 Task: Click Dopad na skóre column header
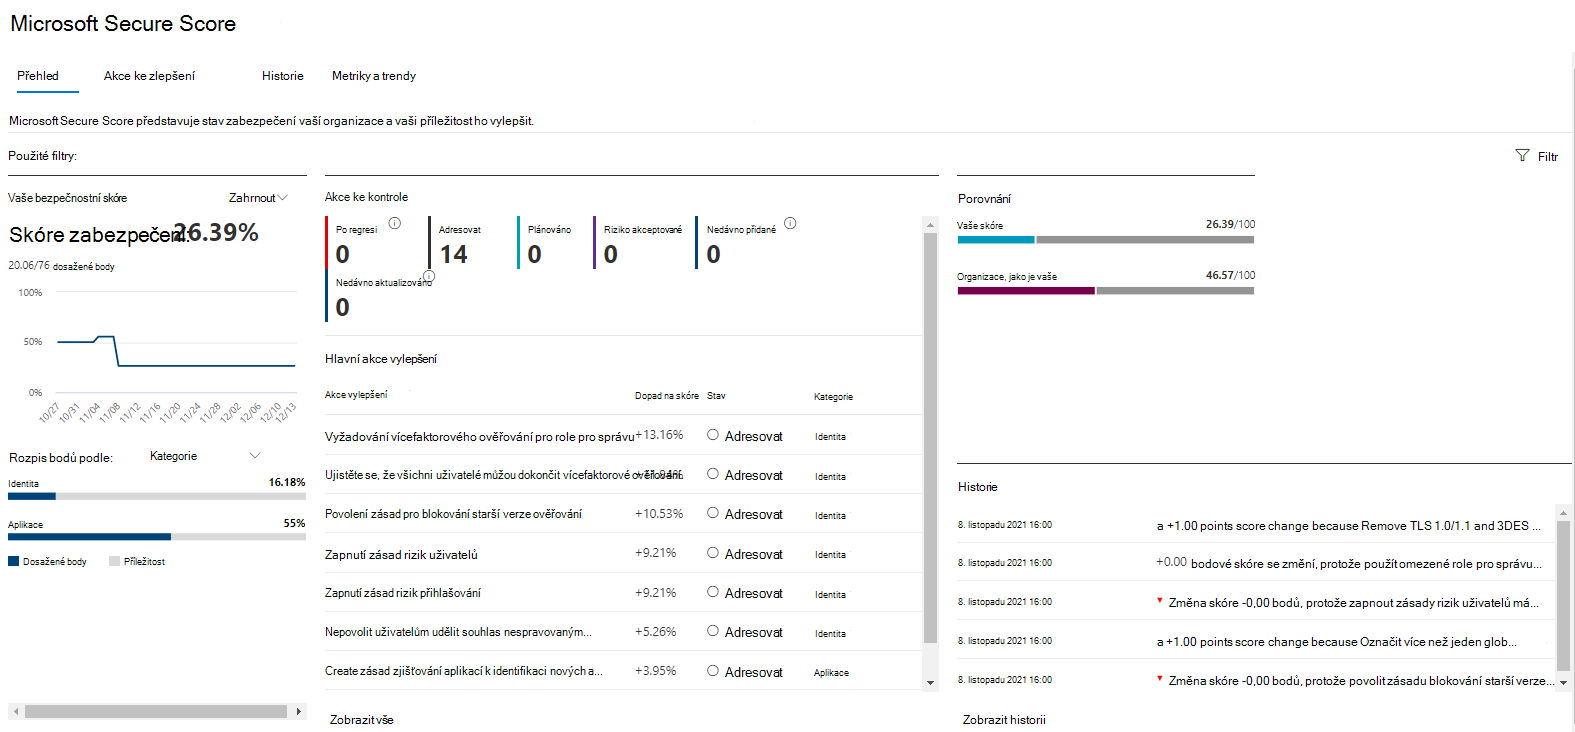point(666,396)
